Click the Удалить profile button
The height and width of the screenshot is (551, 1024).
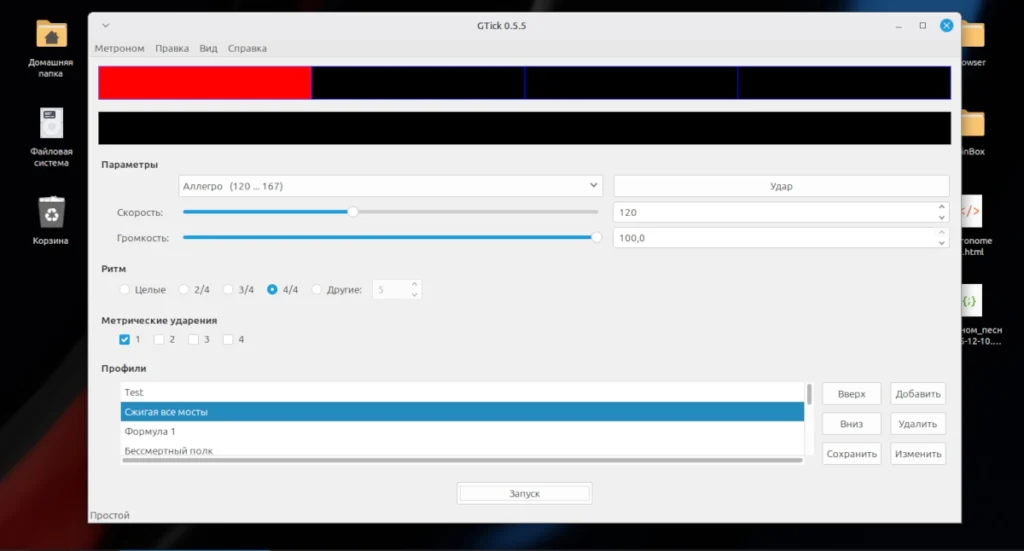(x=918, y=424)
